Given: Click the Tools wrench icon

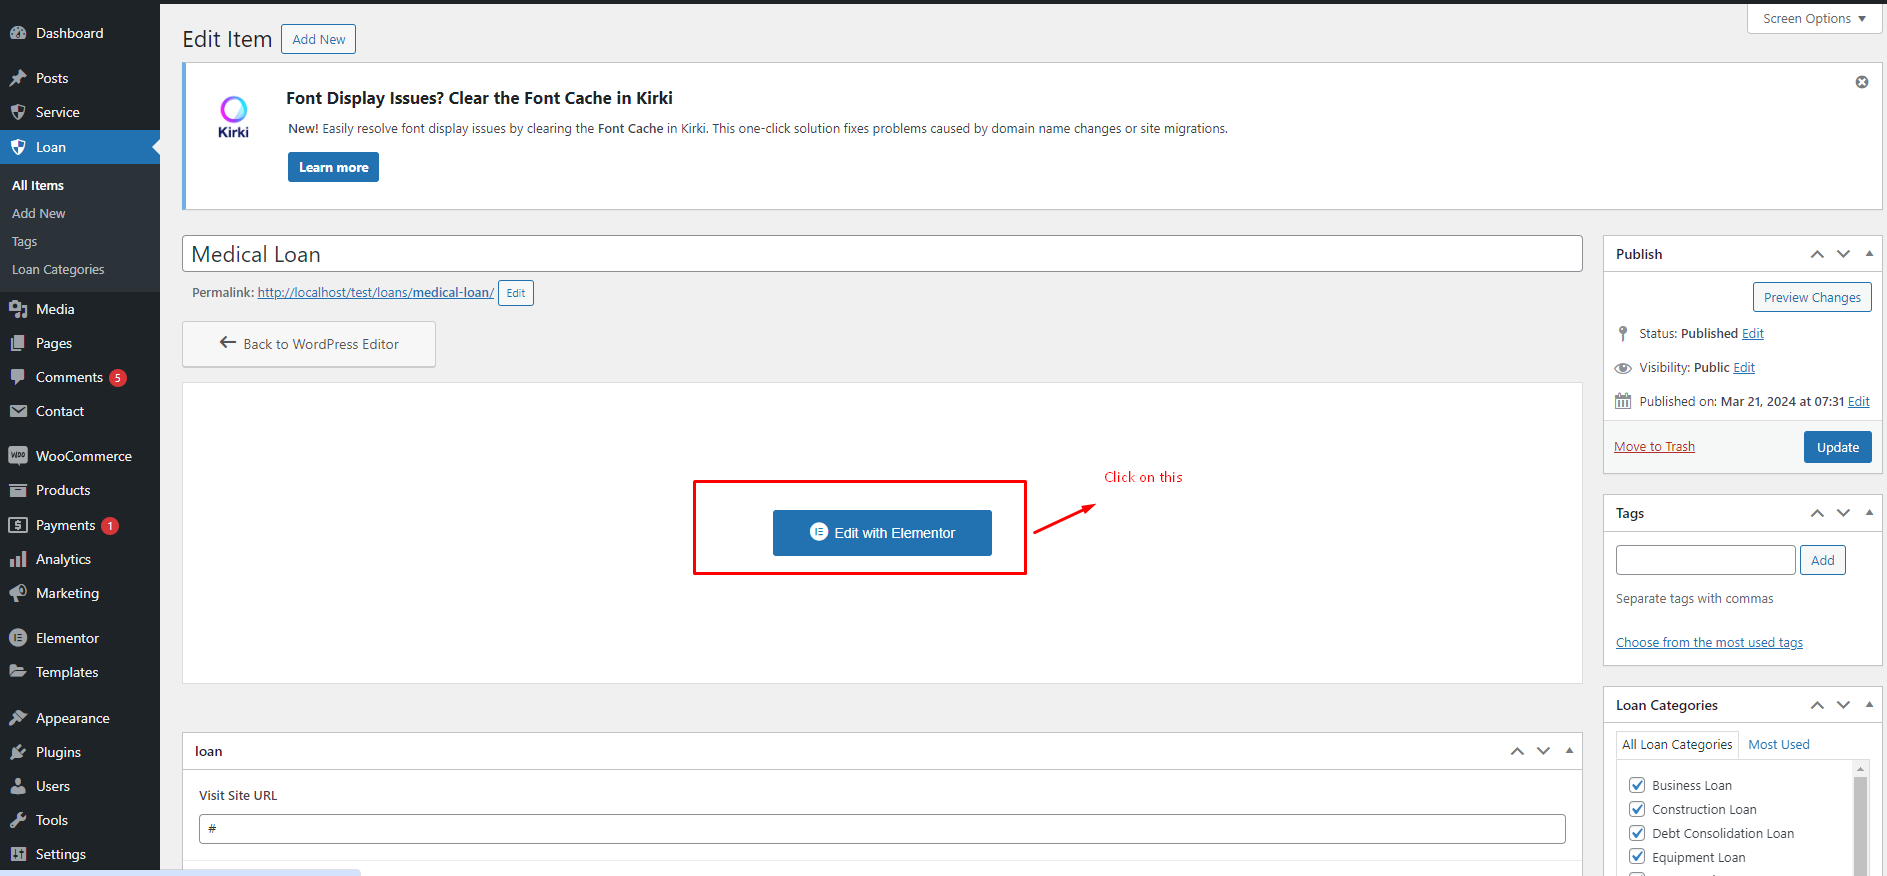Looking at the screenshot, I should (18, 820).
